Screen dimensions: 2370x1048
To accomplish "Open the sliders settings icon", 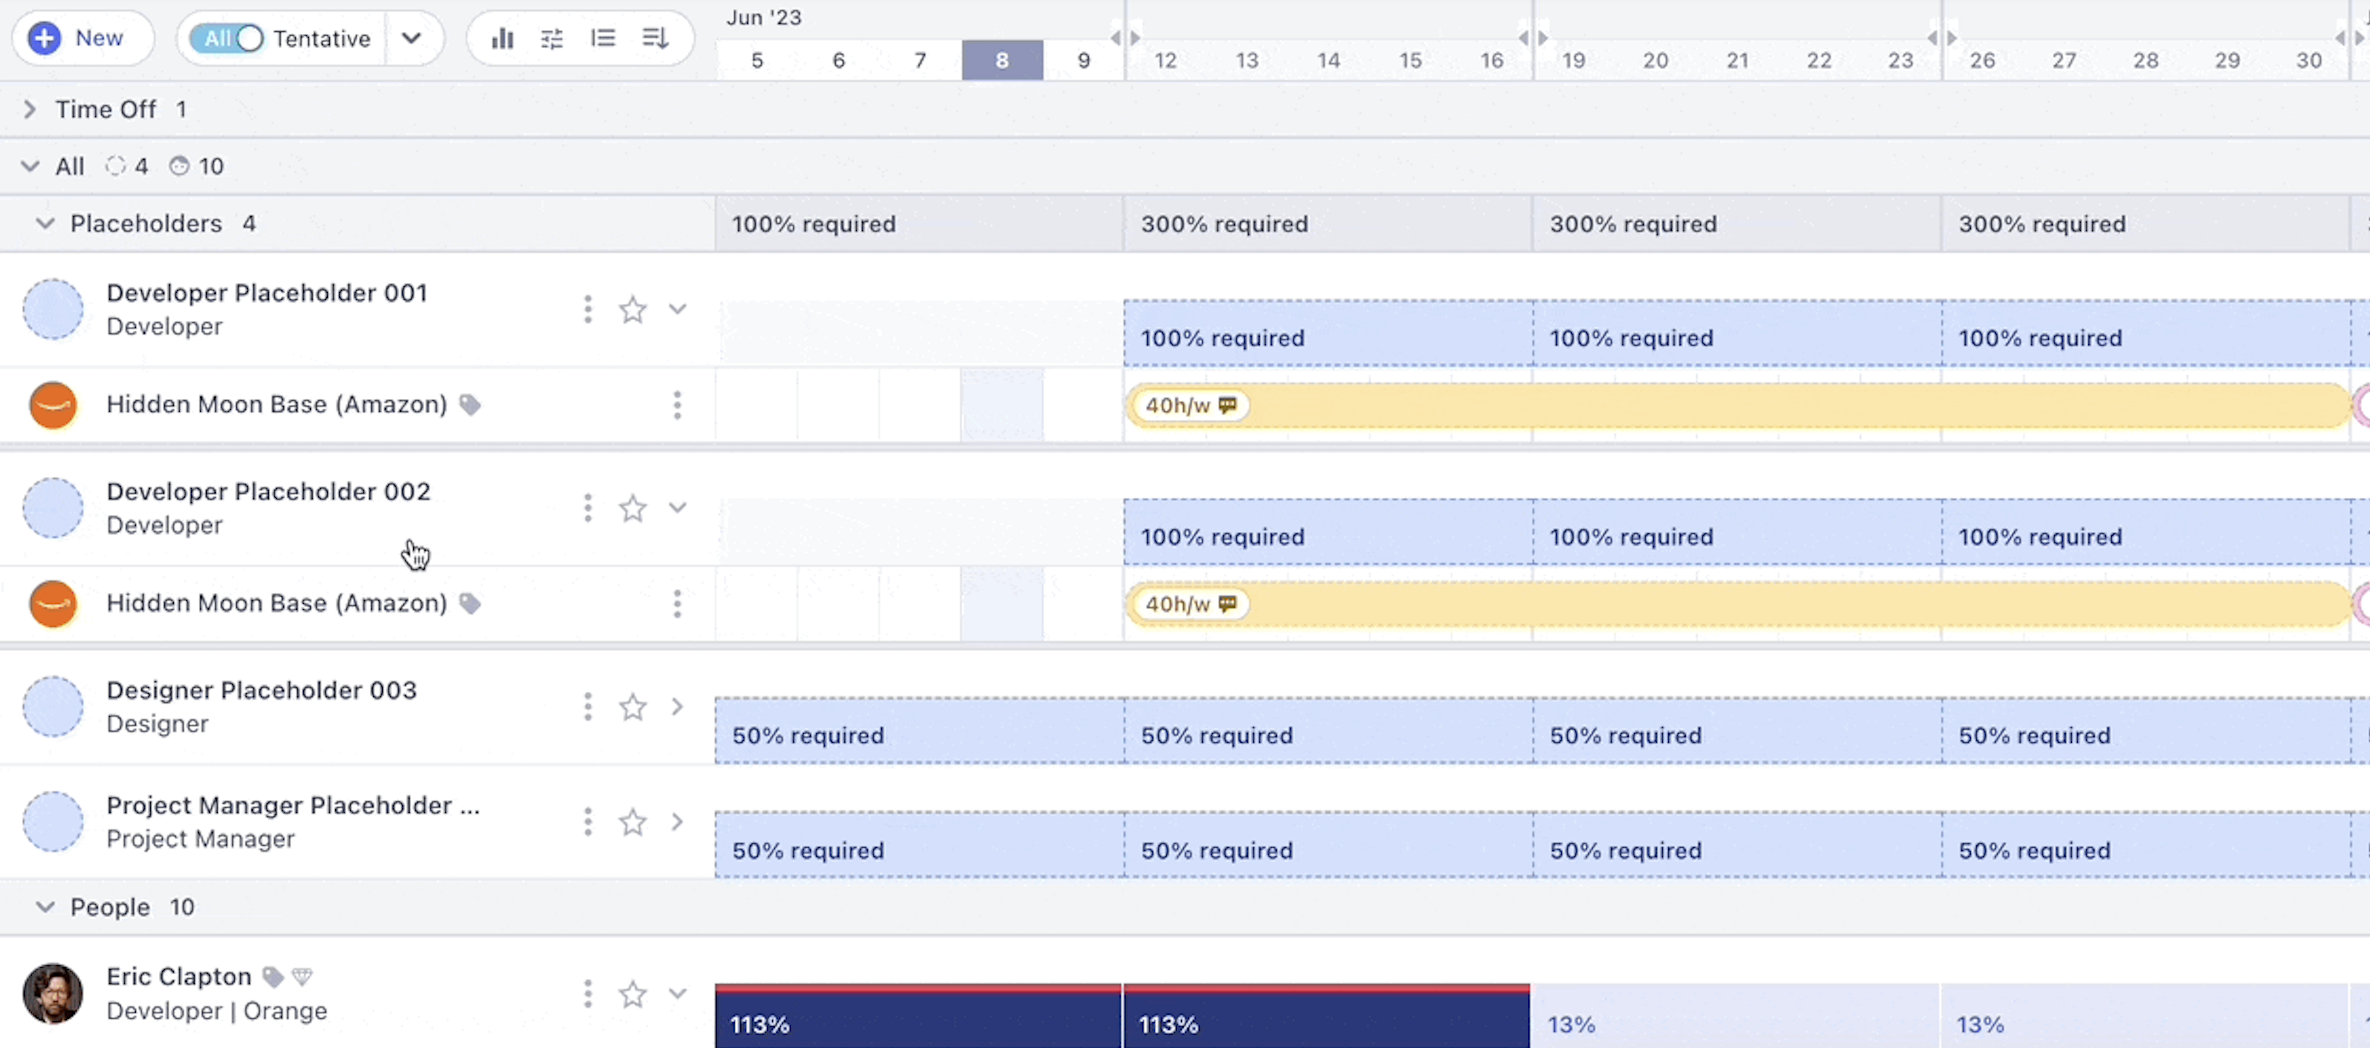I will click(552, 38).
